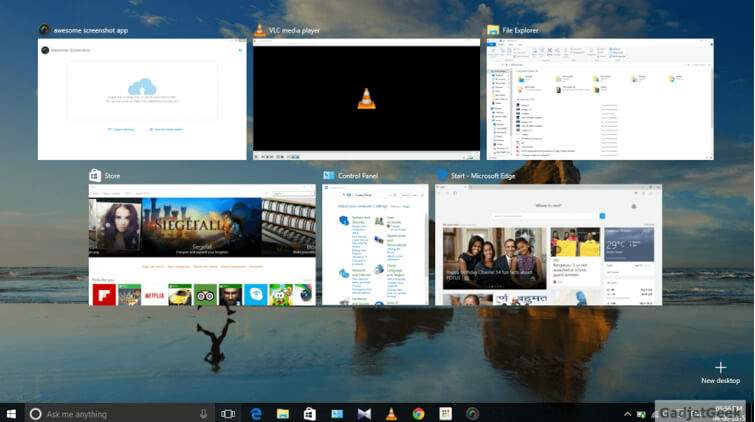Activate the Cortana microphone icon

point(203,414)
